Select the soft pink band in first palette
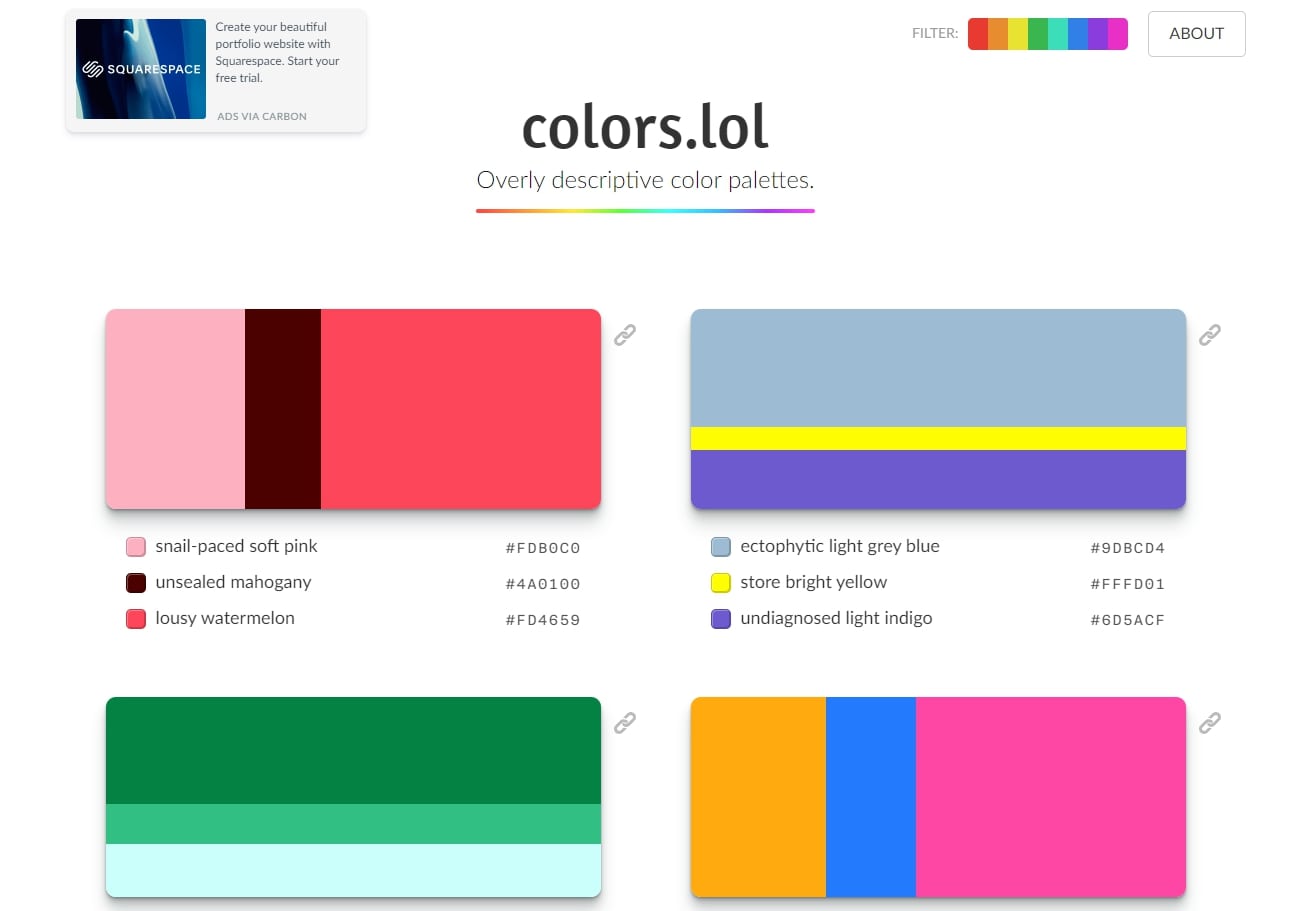 pyautogui.click(x=175, y=409)
